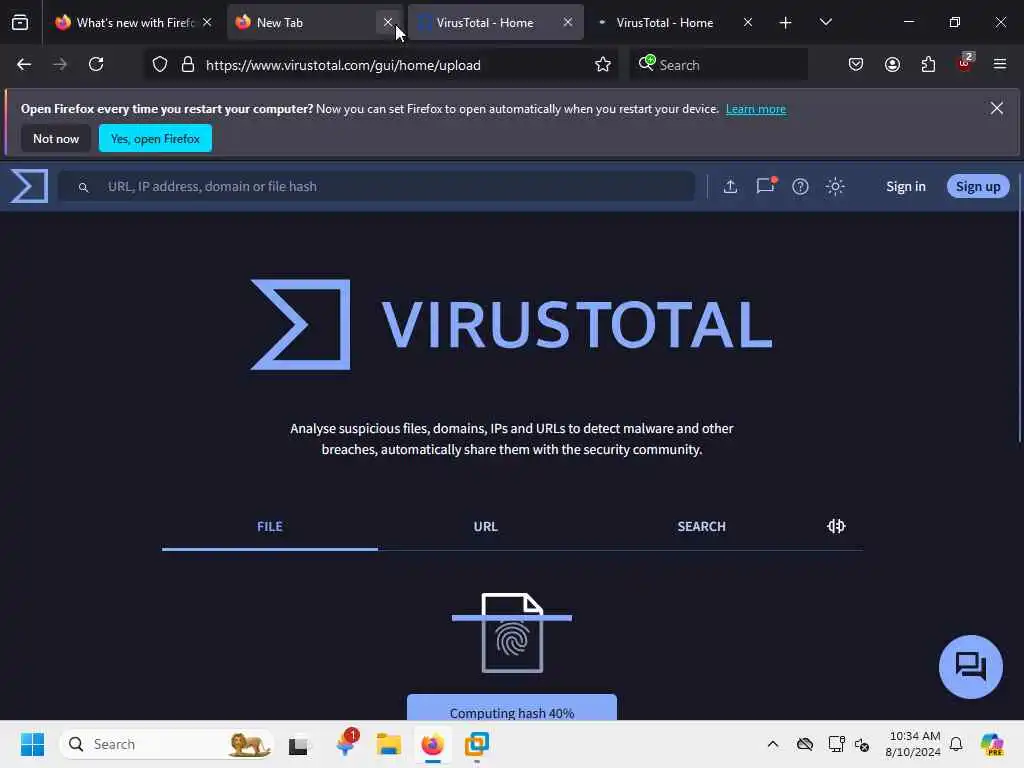Open the uBlock extension icon with badge
The image size is (1024, 768).
(x=965, y=63)
